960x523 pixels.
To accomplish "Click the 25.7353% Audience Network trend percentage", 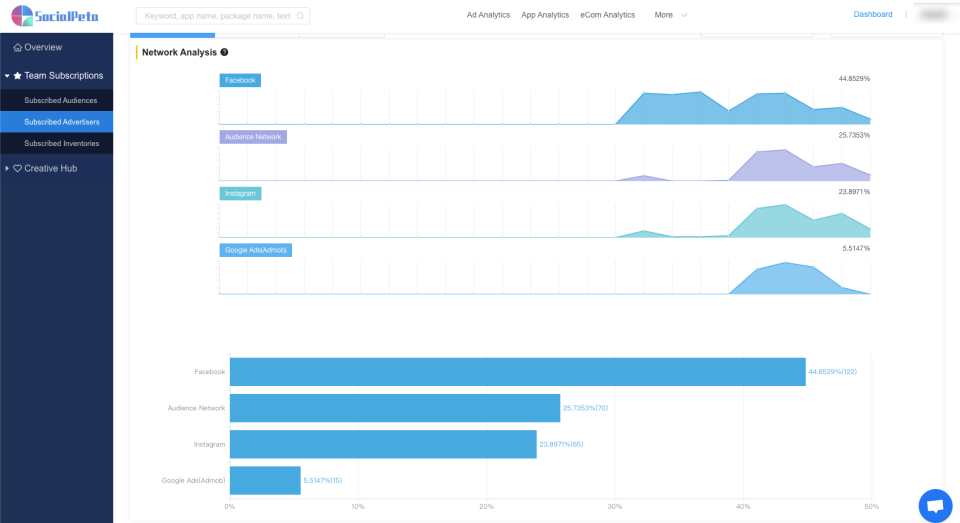I will 854,135.
